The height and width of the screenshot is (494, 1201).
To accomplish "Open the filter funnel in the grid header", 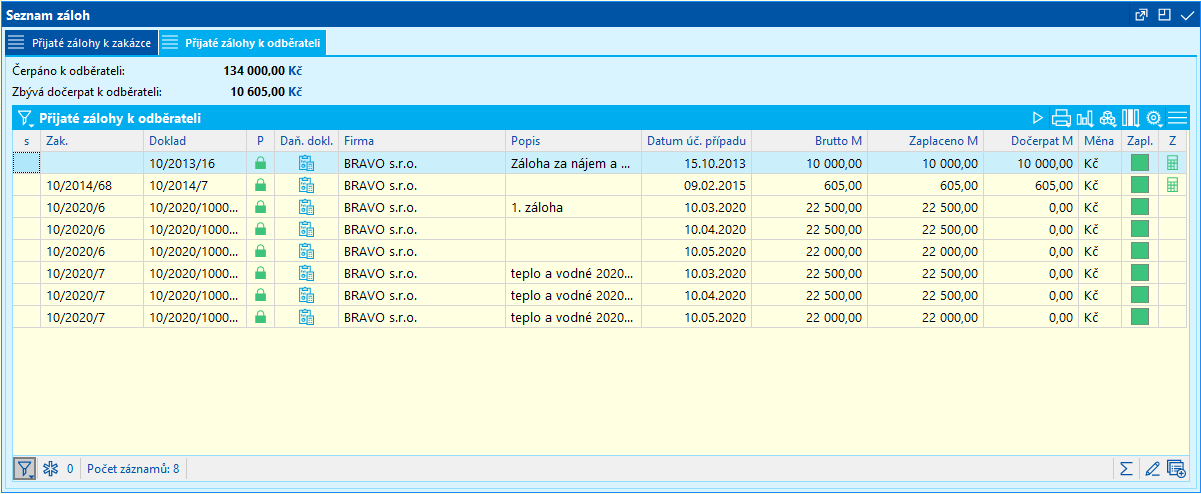I will [x=25, y=118].
